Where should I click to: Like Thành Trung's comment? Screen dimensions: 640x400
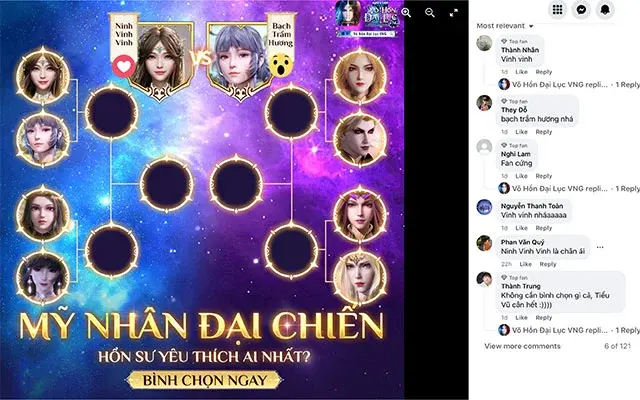[521, 317]
